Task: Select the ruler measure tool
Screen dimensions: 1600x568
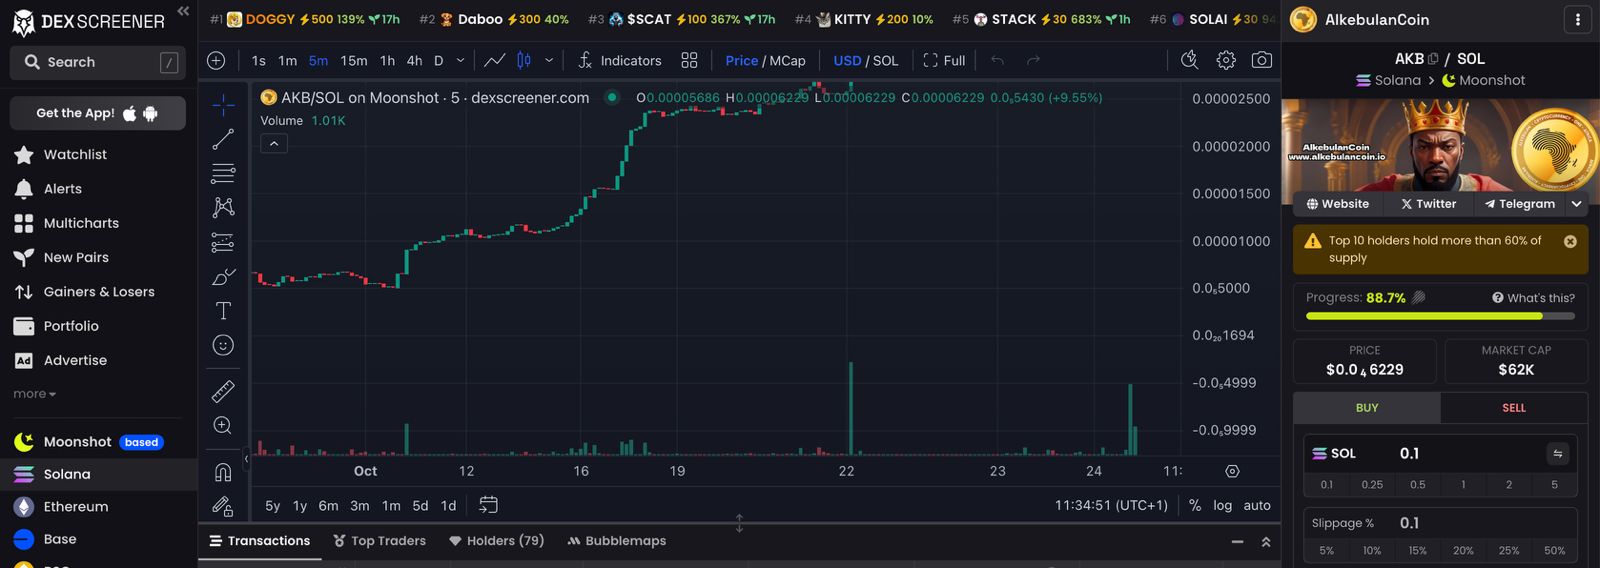Action: [x=223, y=391]
